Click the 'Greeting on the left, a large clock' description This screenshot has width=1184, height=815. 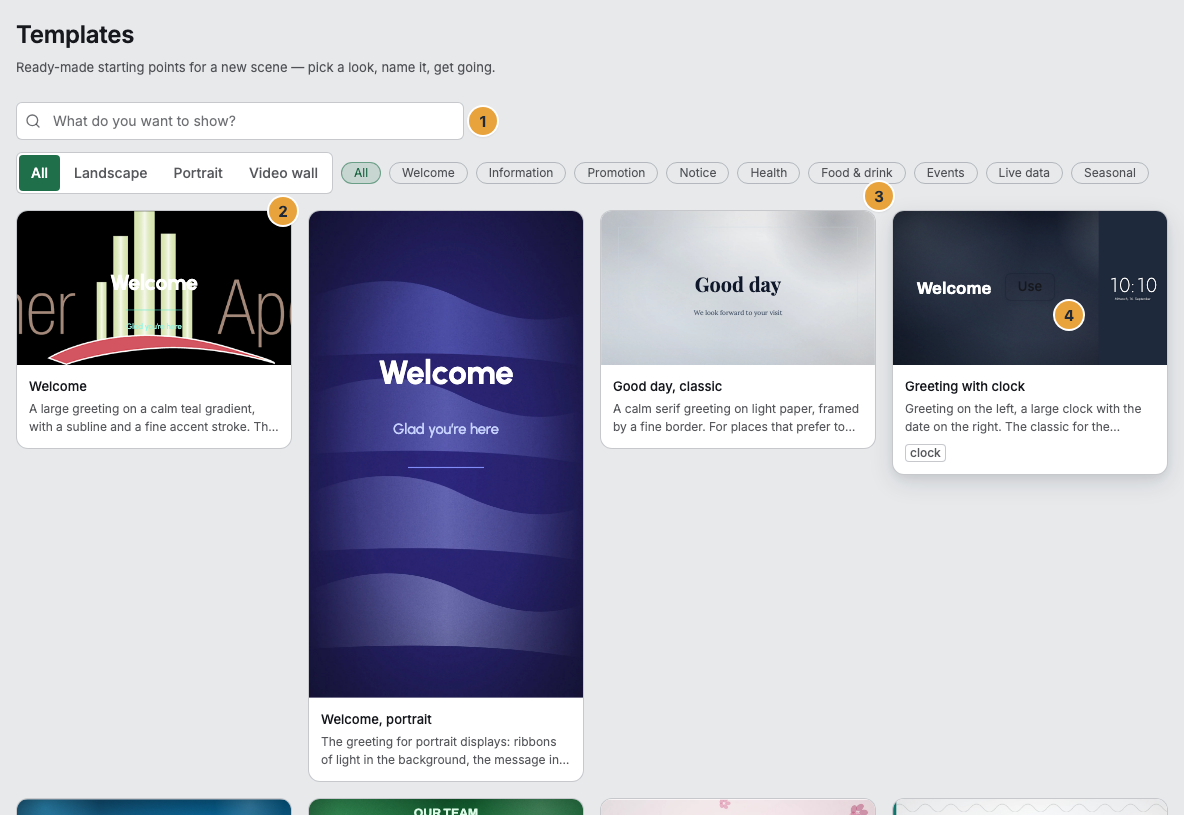tap(1023, 418)
